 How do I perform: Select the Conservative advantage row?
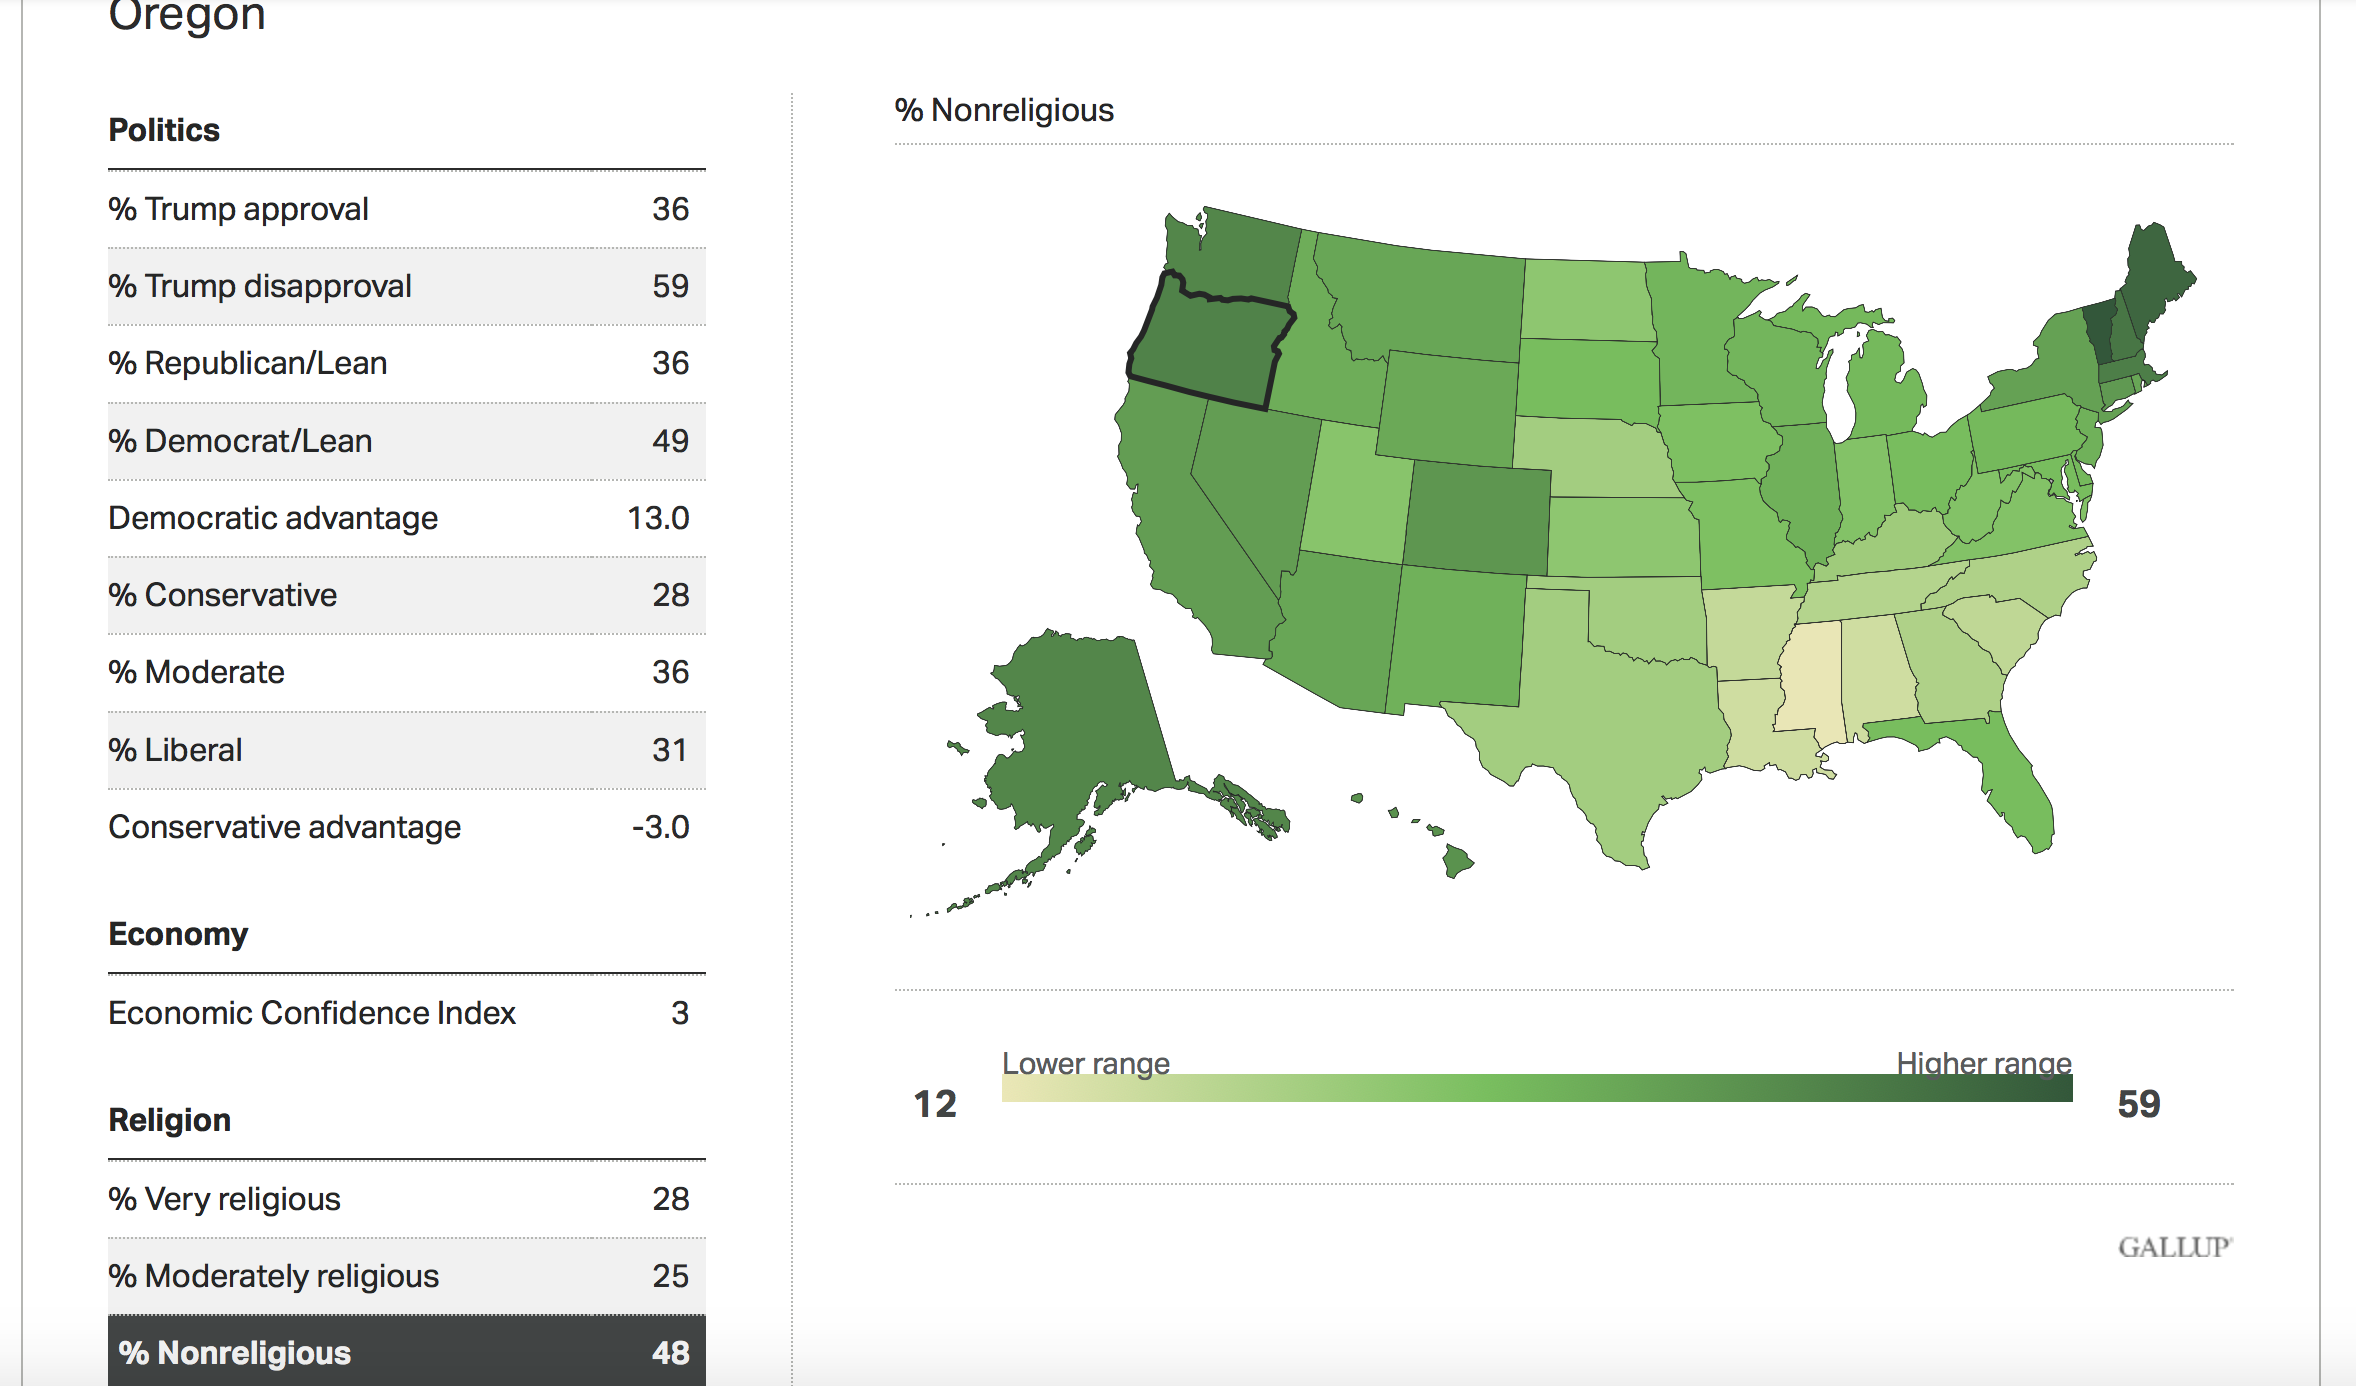click(x=406, y=827)
